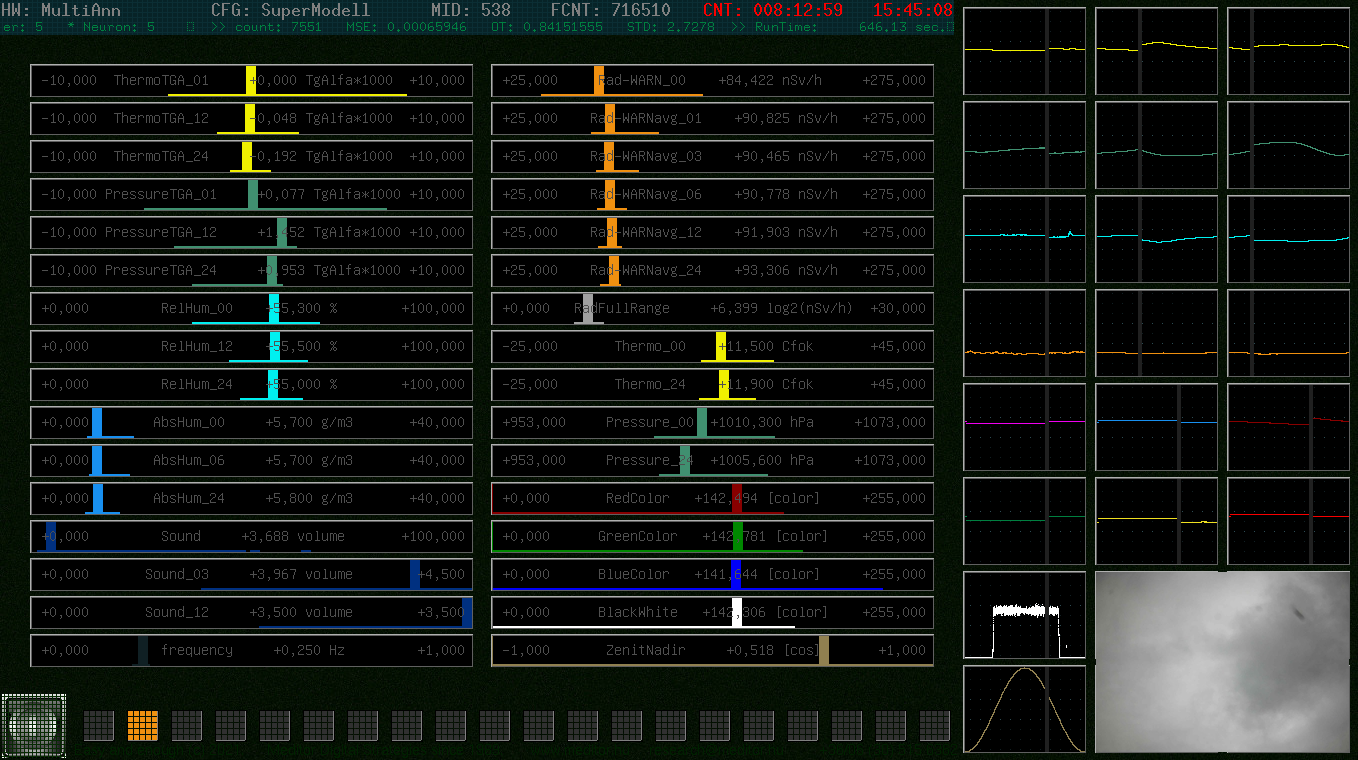Click the Pressure_00 hPa gauge
This screenshot has width=1358, height=760.
(x=712, y=423)
